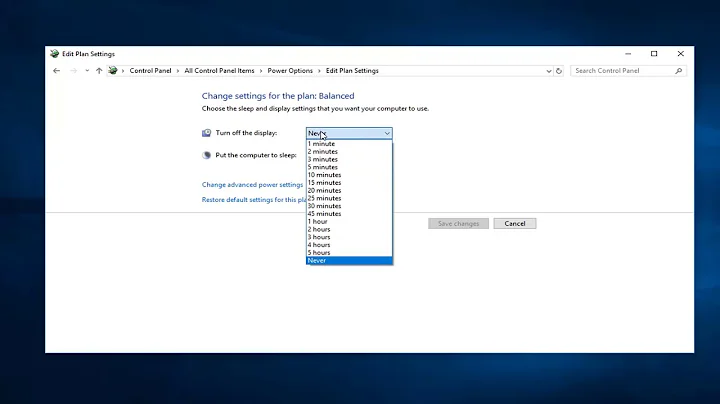Click the display monitor icon
The height and width of the screenshot is (404, 720).
pyautogui.click(x=207, y=133)
